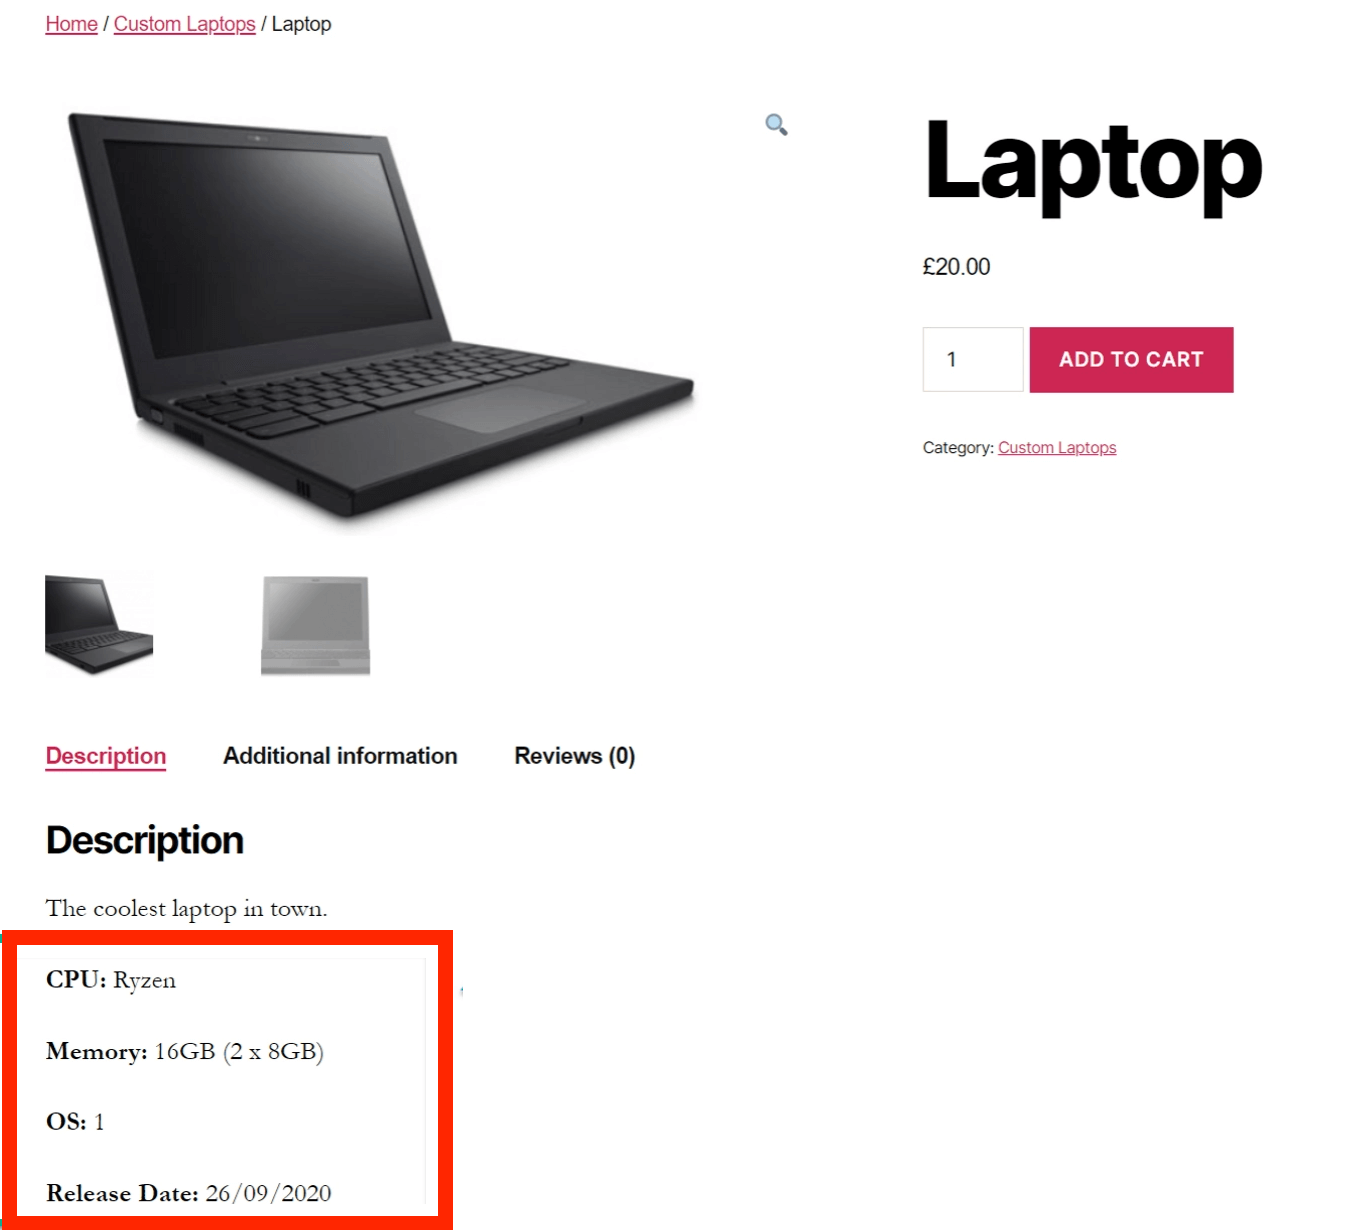
Task: Go to Custom Laptops breadcrumb link
Action: click(184, 24)
